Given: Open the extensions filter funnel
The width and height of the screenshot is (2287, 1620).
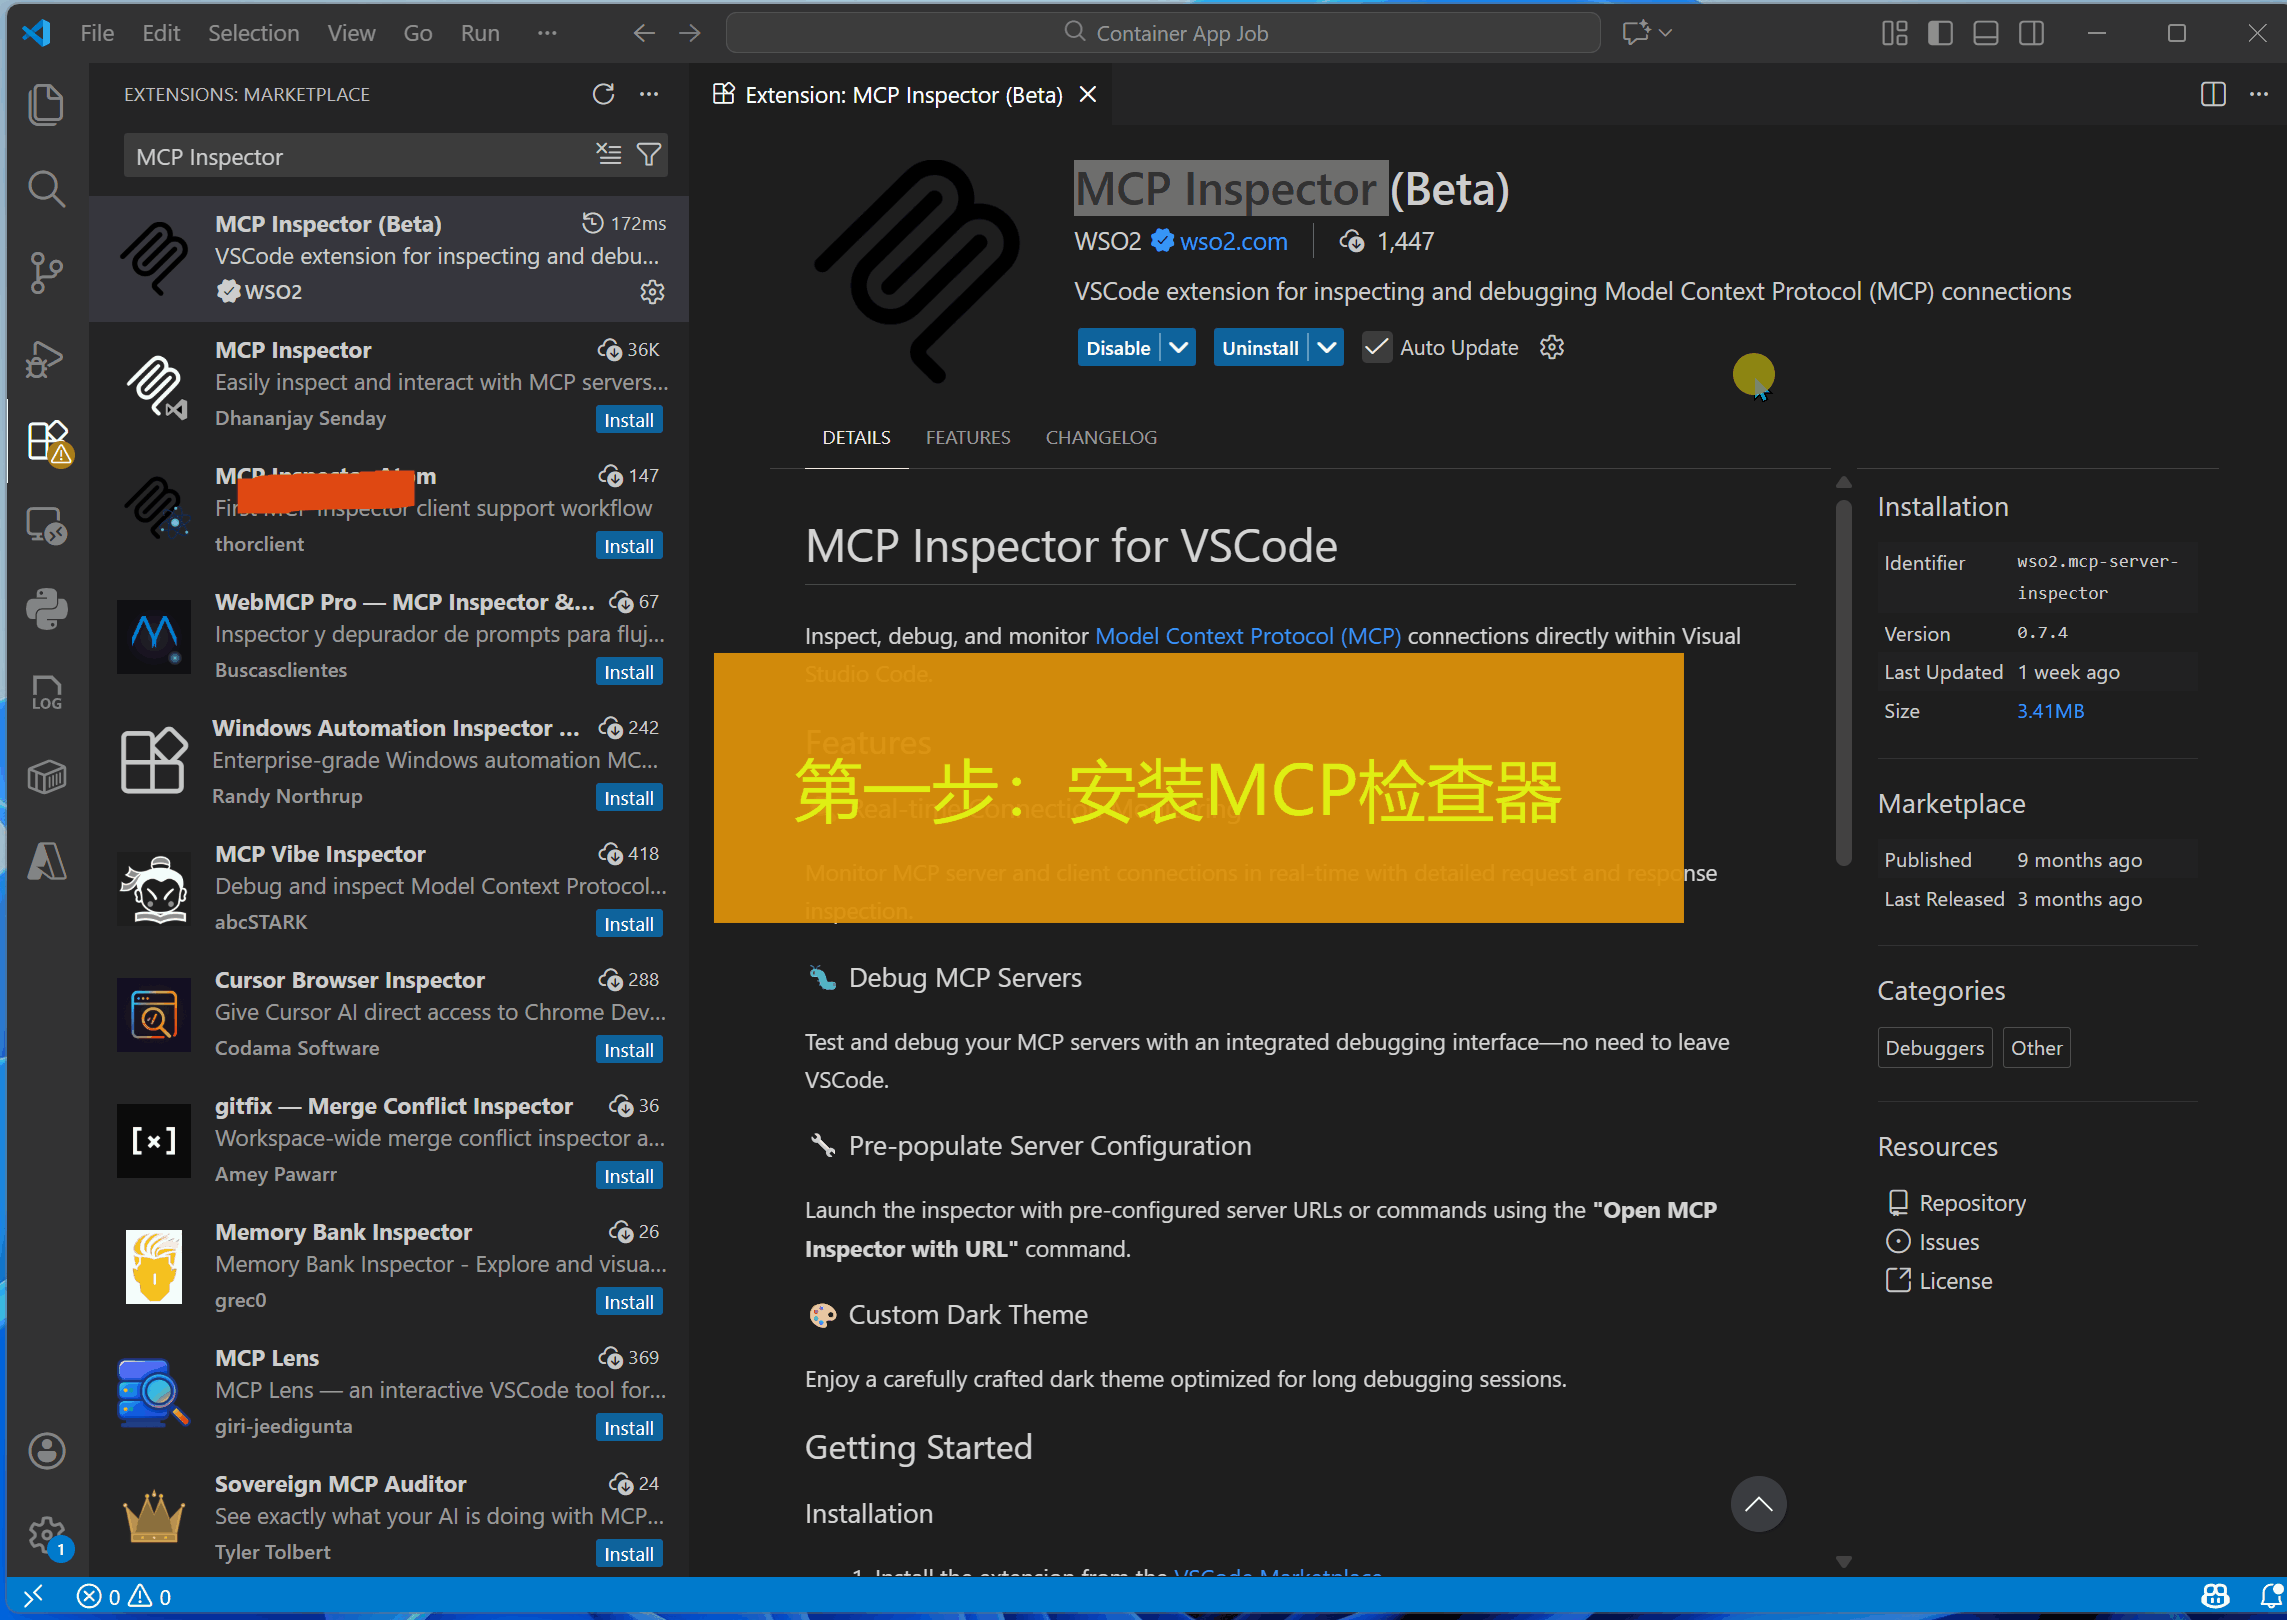Looking at the screenshot, I should pyautogui.click(x=649, y=155).
